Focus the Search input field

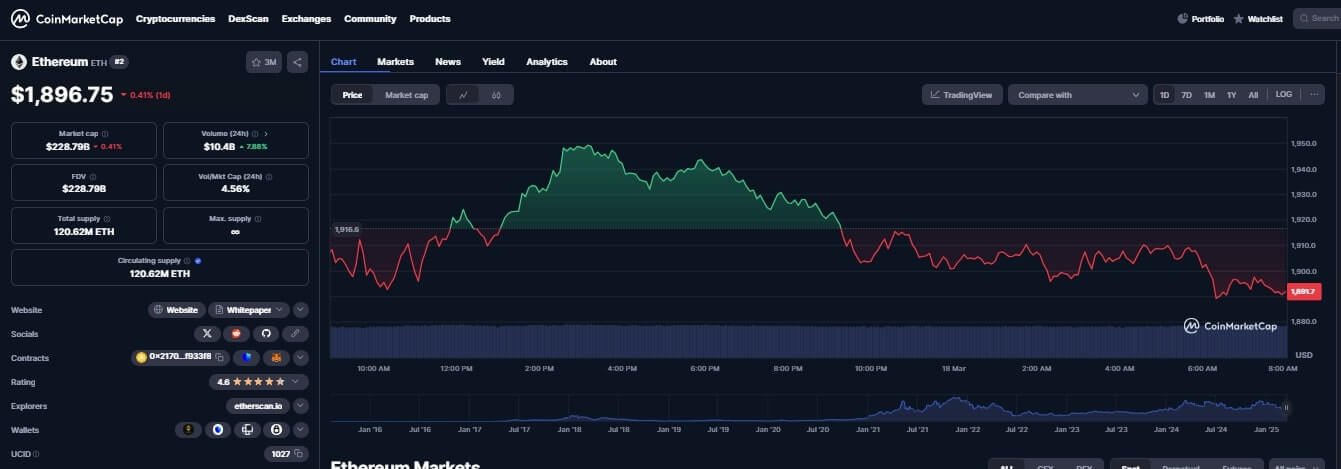[1317, 18]
